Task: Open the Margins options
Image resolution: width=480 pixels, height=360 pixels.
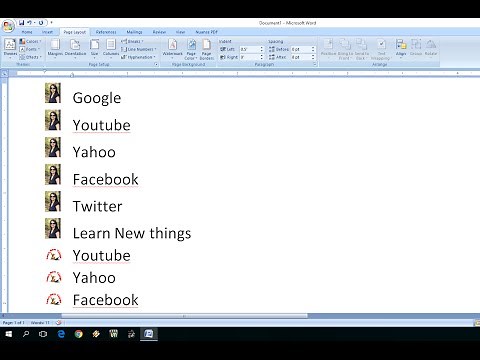Action: click(55, 48)
